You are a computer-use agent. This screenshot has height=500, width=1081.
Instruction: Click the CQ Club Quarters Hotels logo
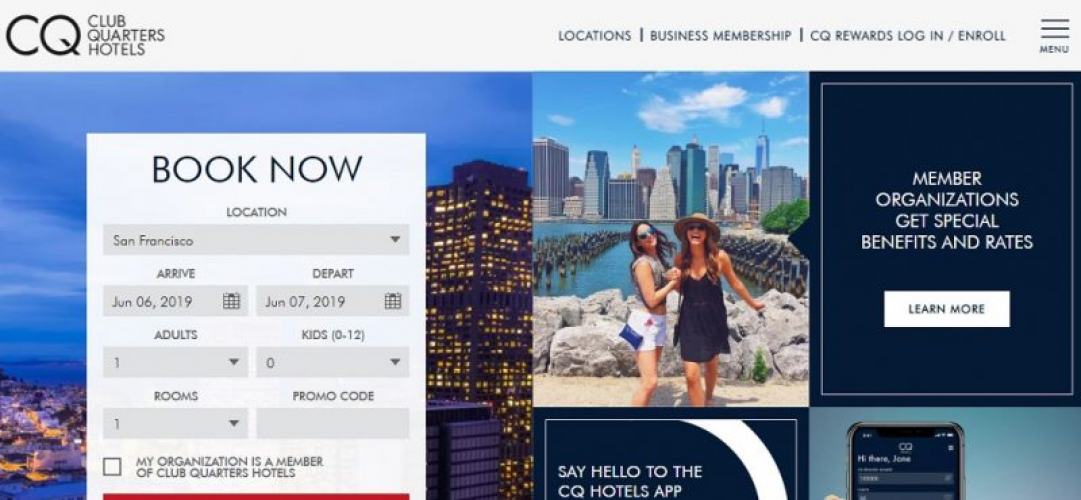point(85,35)
